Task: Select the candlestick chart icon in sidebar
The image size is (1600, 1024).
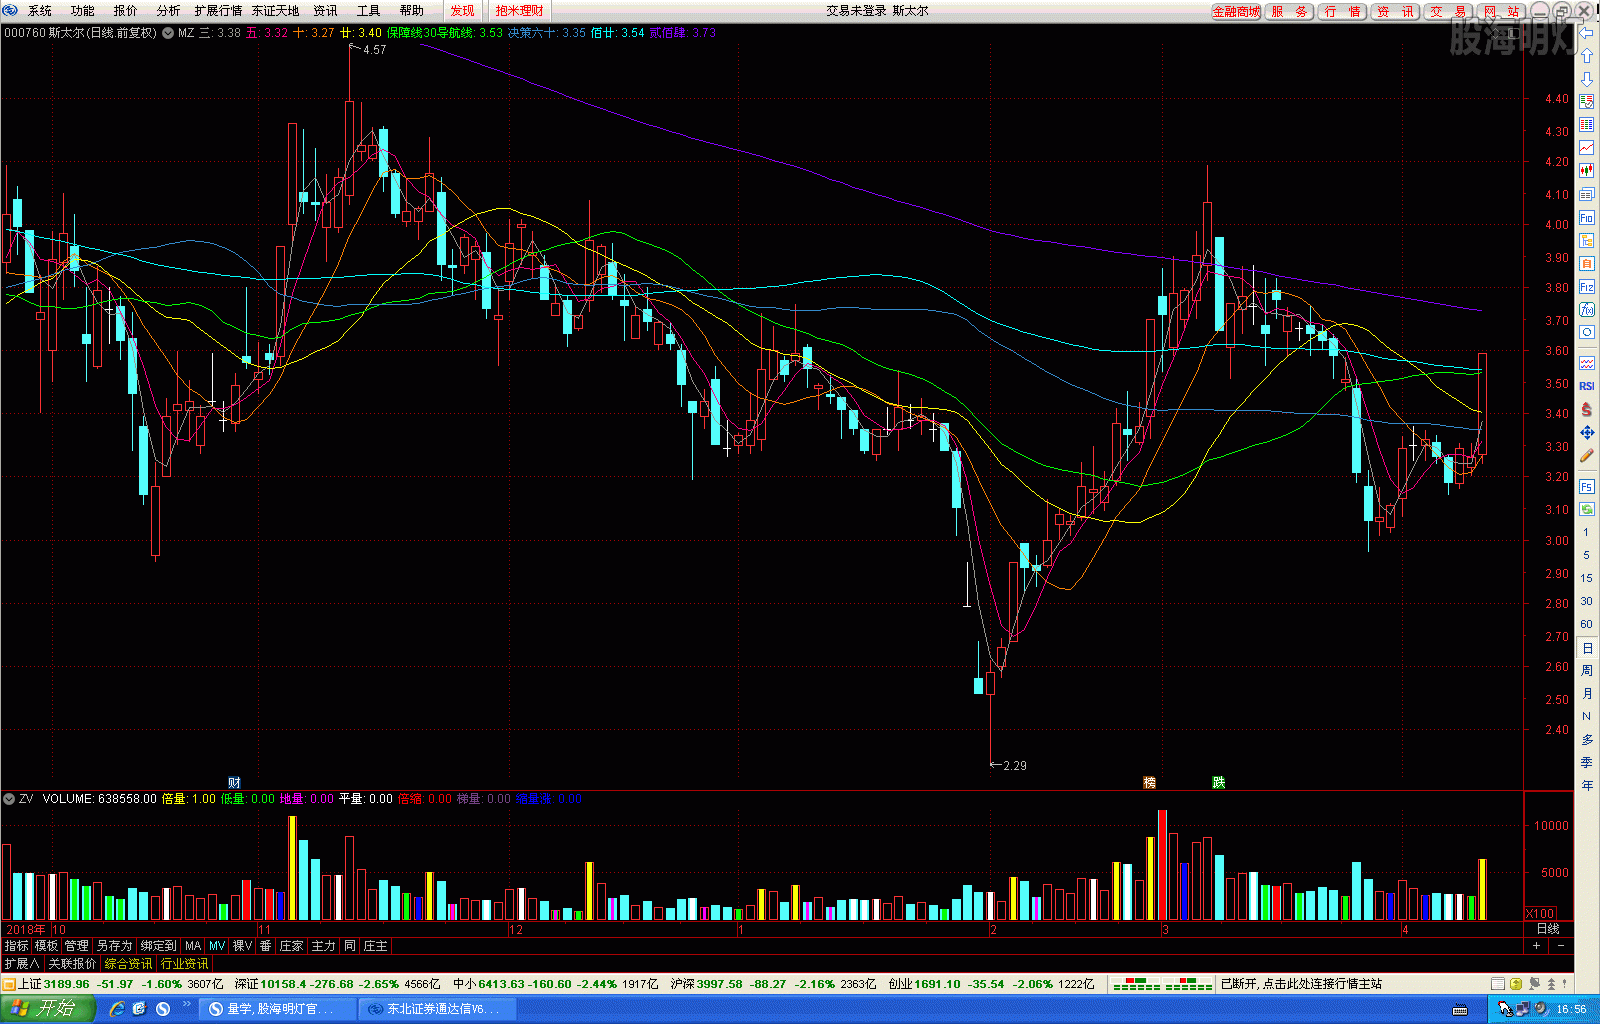Action: tap(1587, 170)
